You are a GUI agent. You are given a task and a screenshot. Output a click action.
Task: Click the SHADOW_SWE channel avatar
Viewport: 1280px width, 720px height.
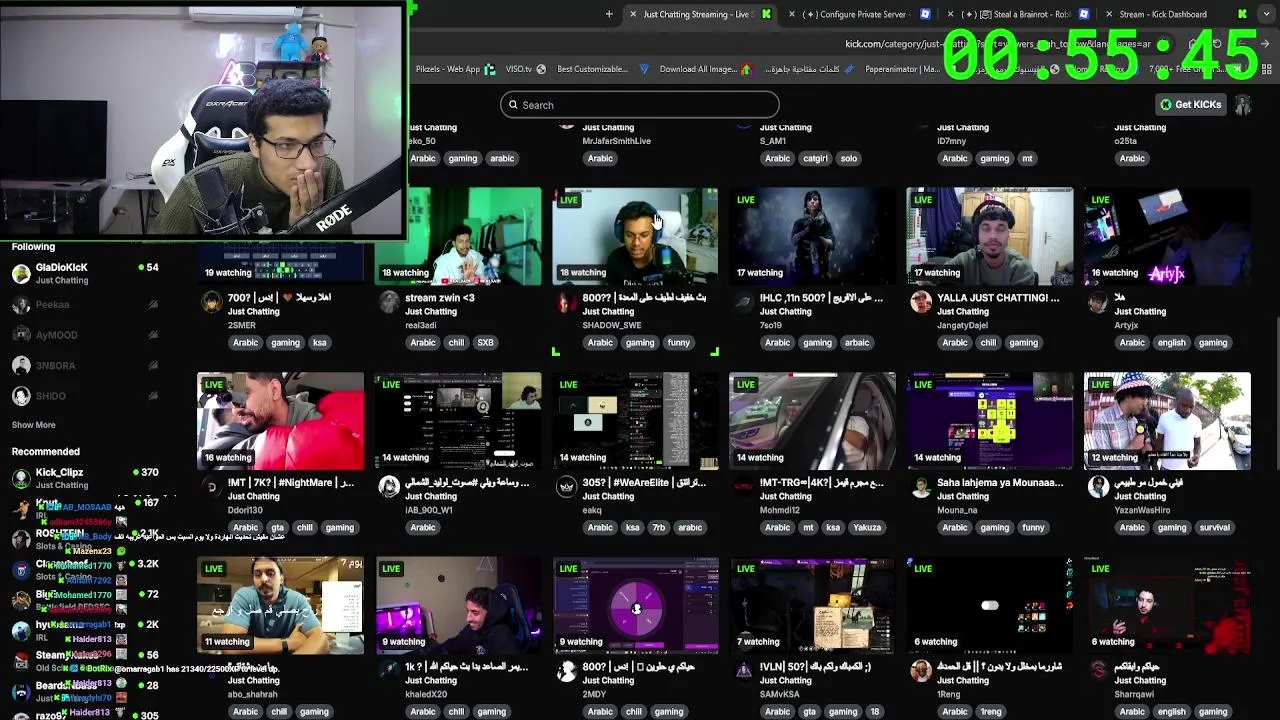pos(567,302)
